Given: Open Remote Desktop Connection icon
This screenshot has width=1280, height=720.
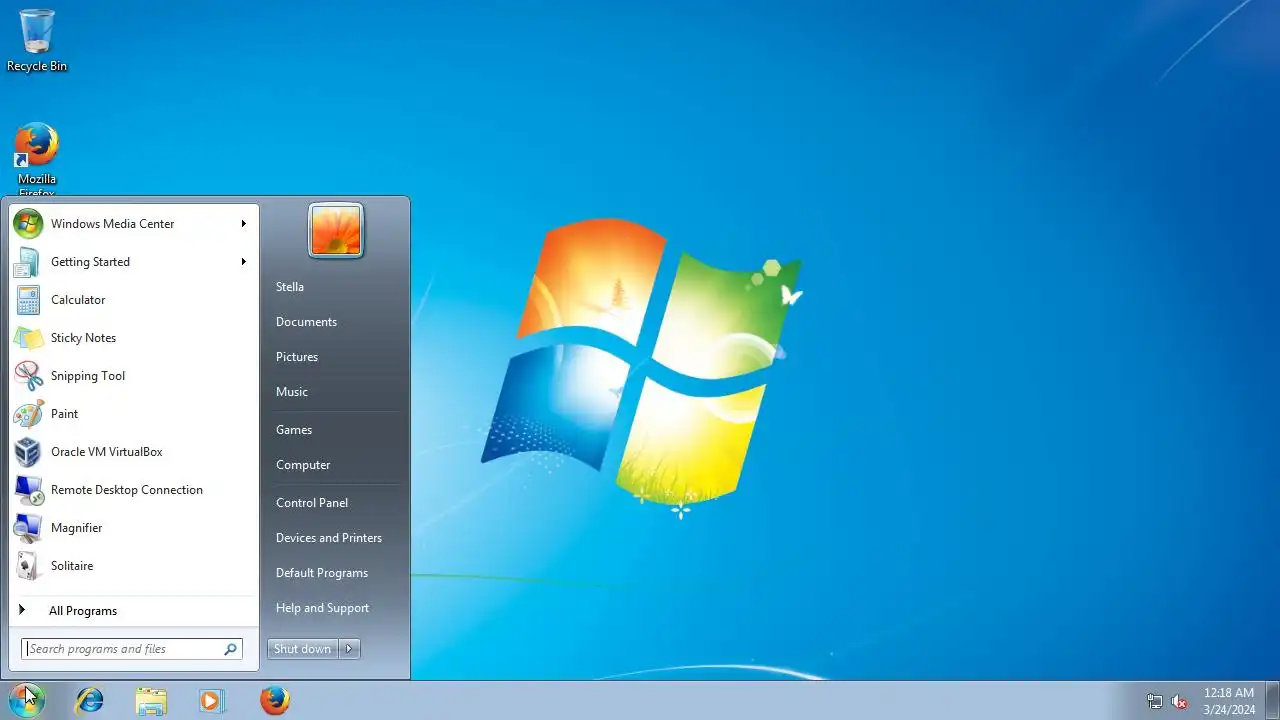Looking at the screenshot, I should pos(28,489).
